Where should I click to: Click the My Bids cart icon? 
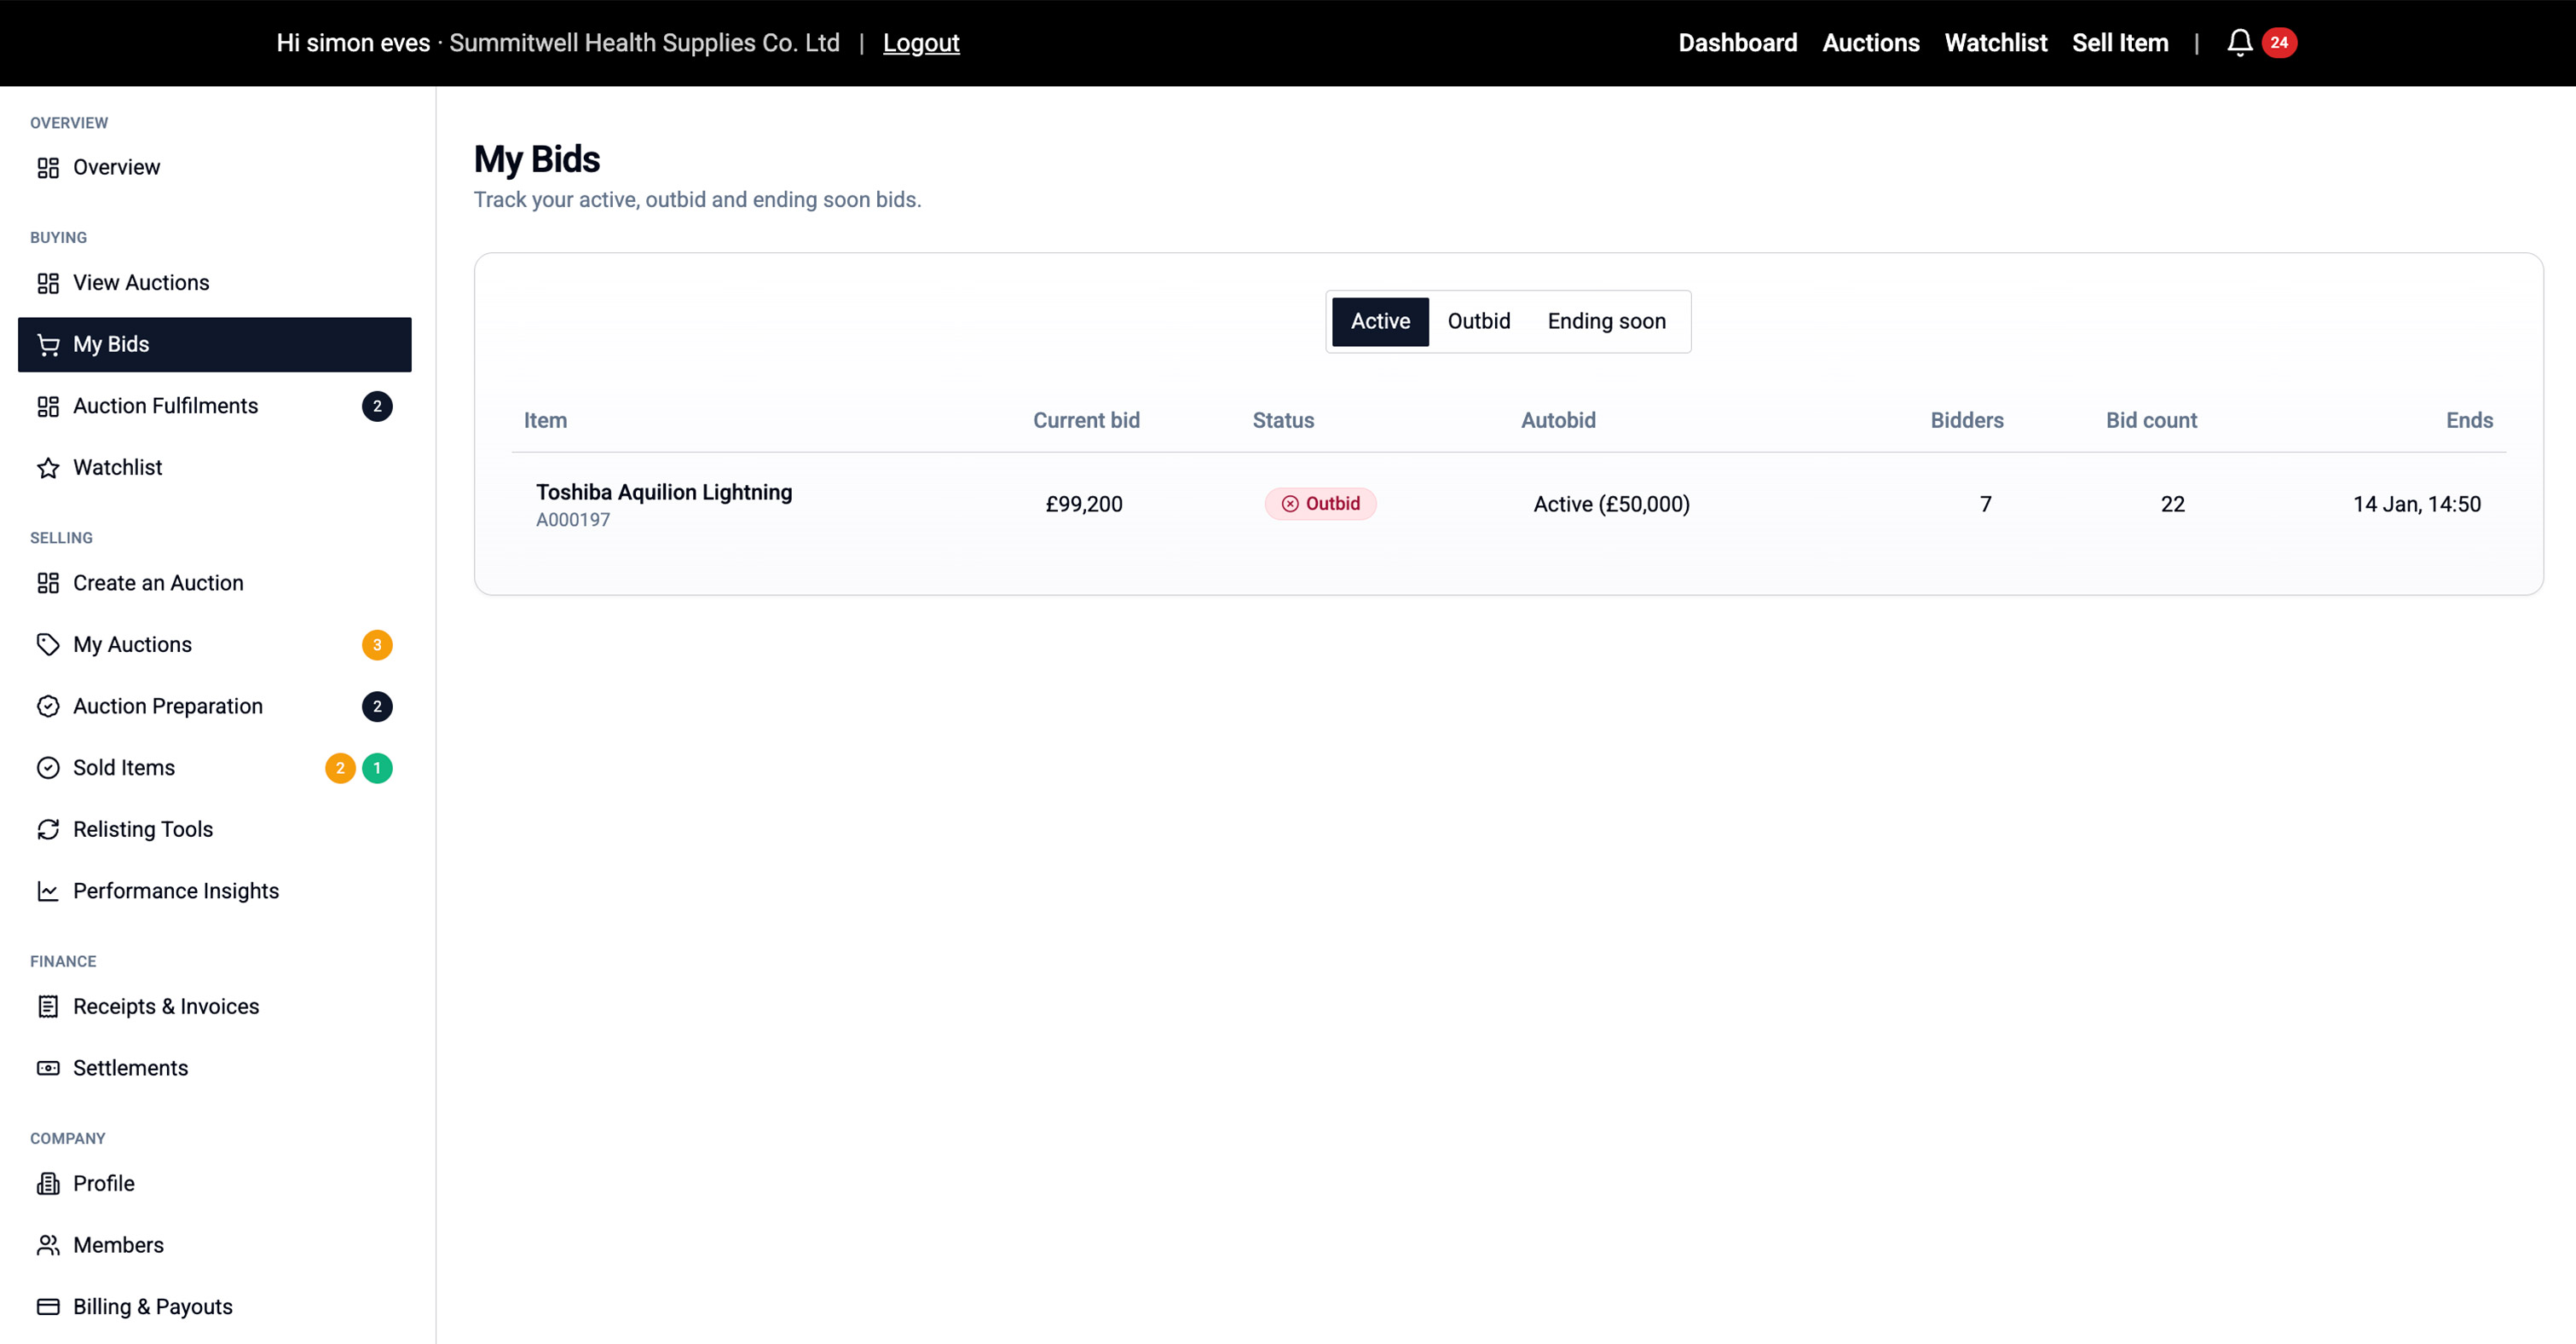click(x=48, y=344)
